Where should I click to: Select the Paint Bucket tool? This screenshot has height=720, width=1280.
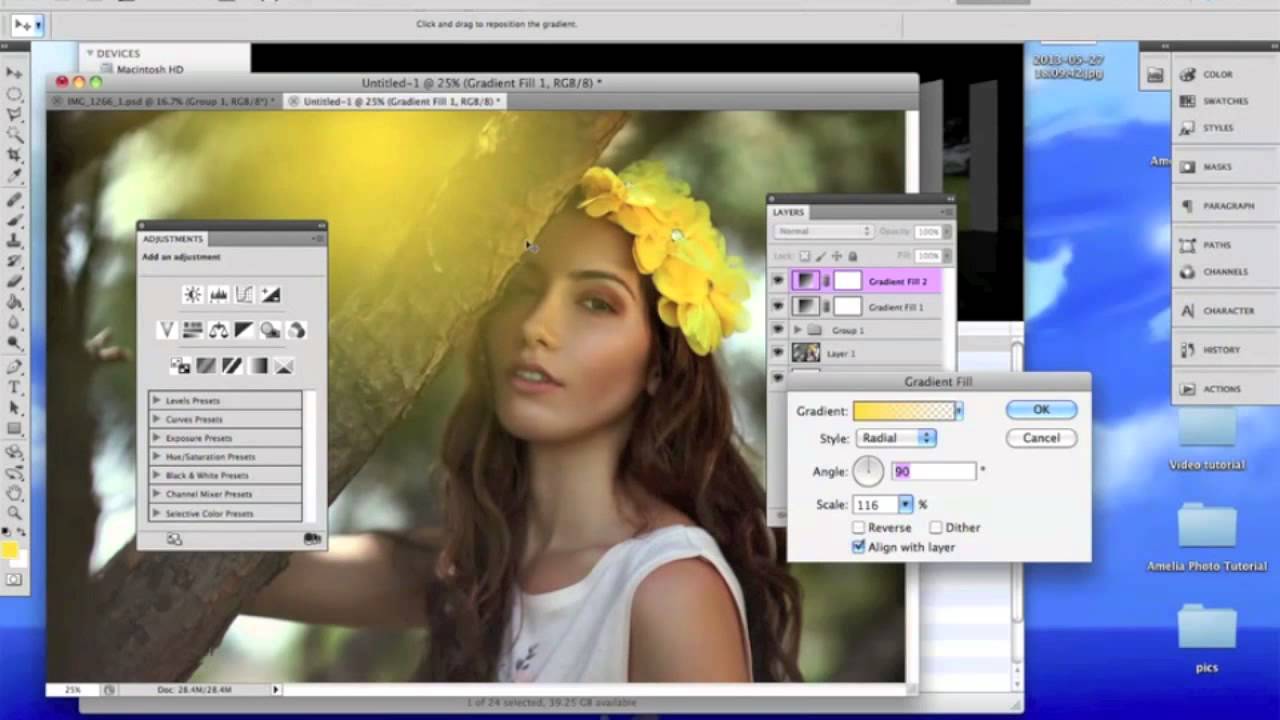[14, 301]
